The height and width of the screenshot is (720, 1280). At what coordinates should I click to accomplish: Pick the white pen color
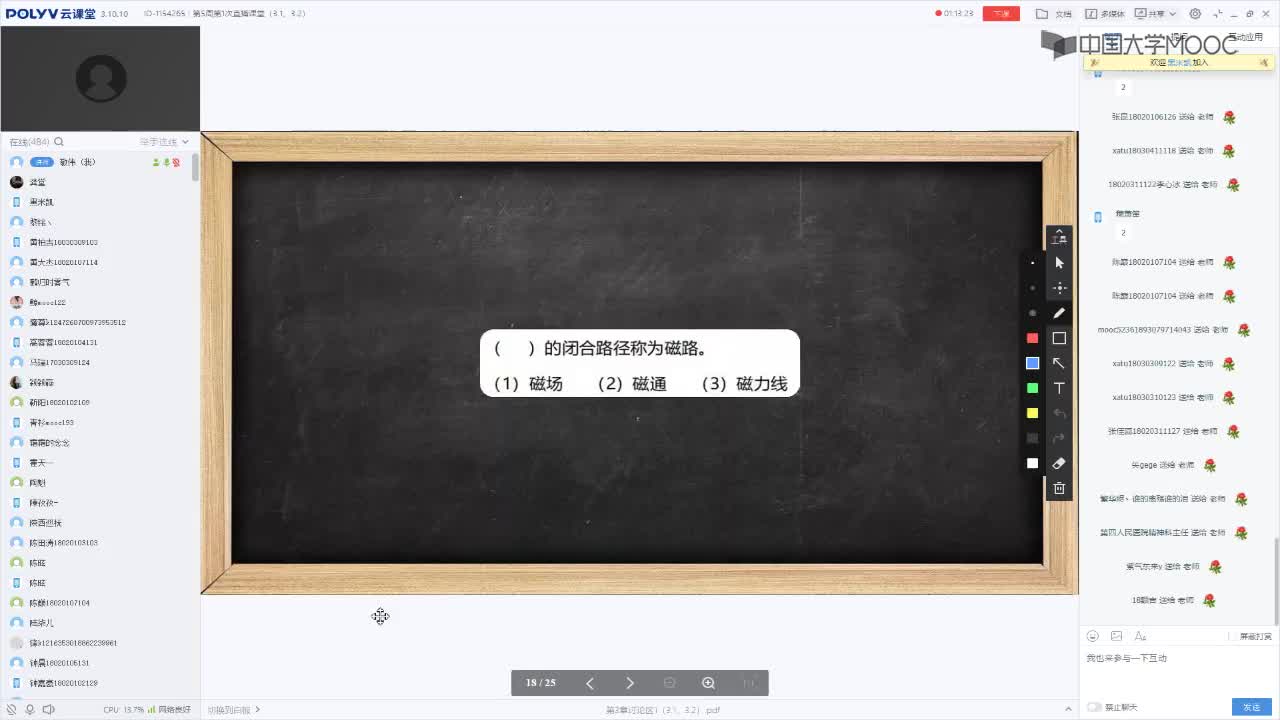[1033, 463]
